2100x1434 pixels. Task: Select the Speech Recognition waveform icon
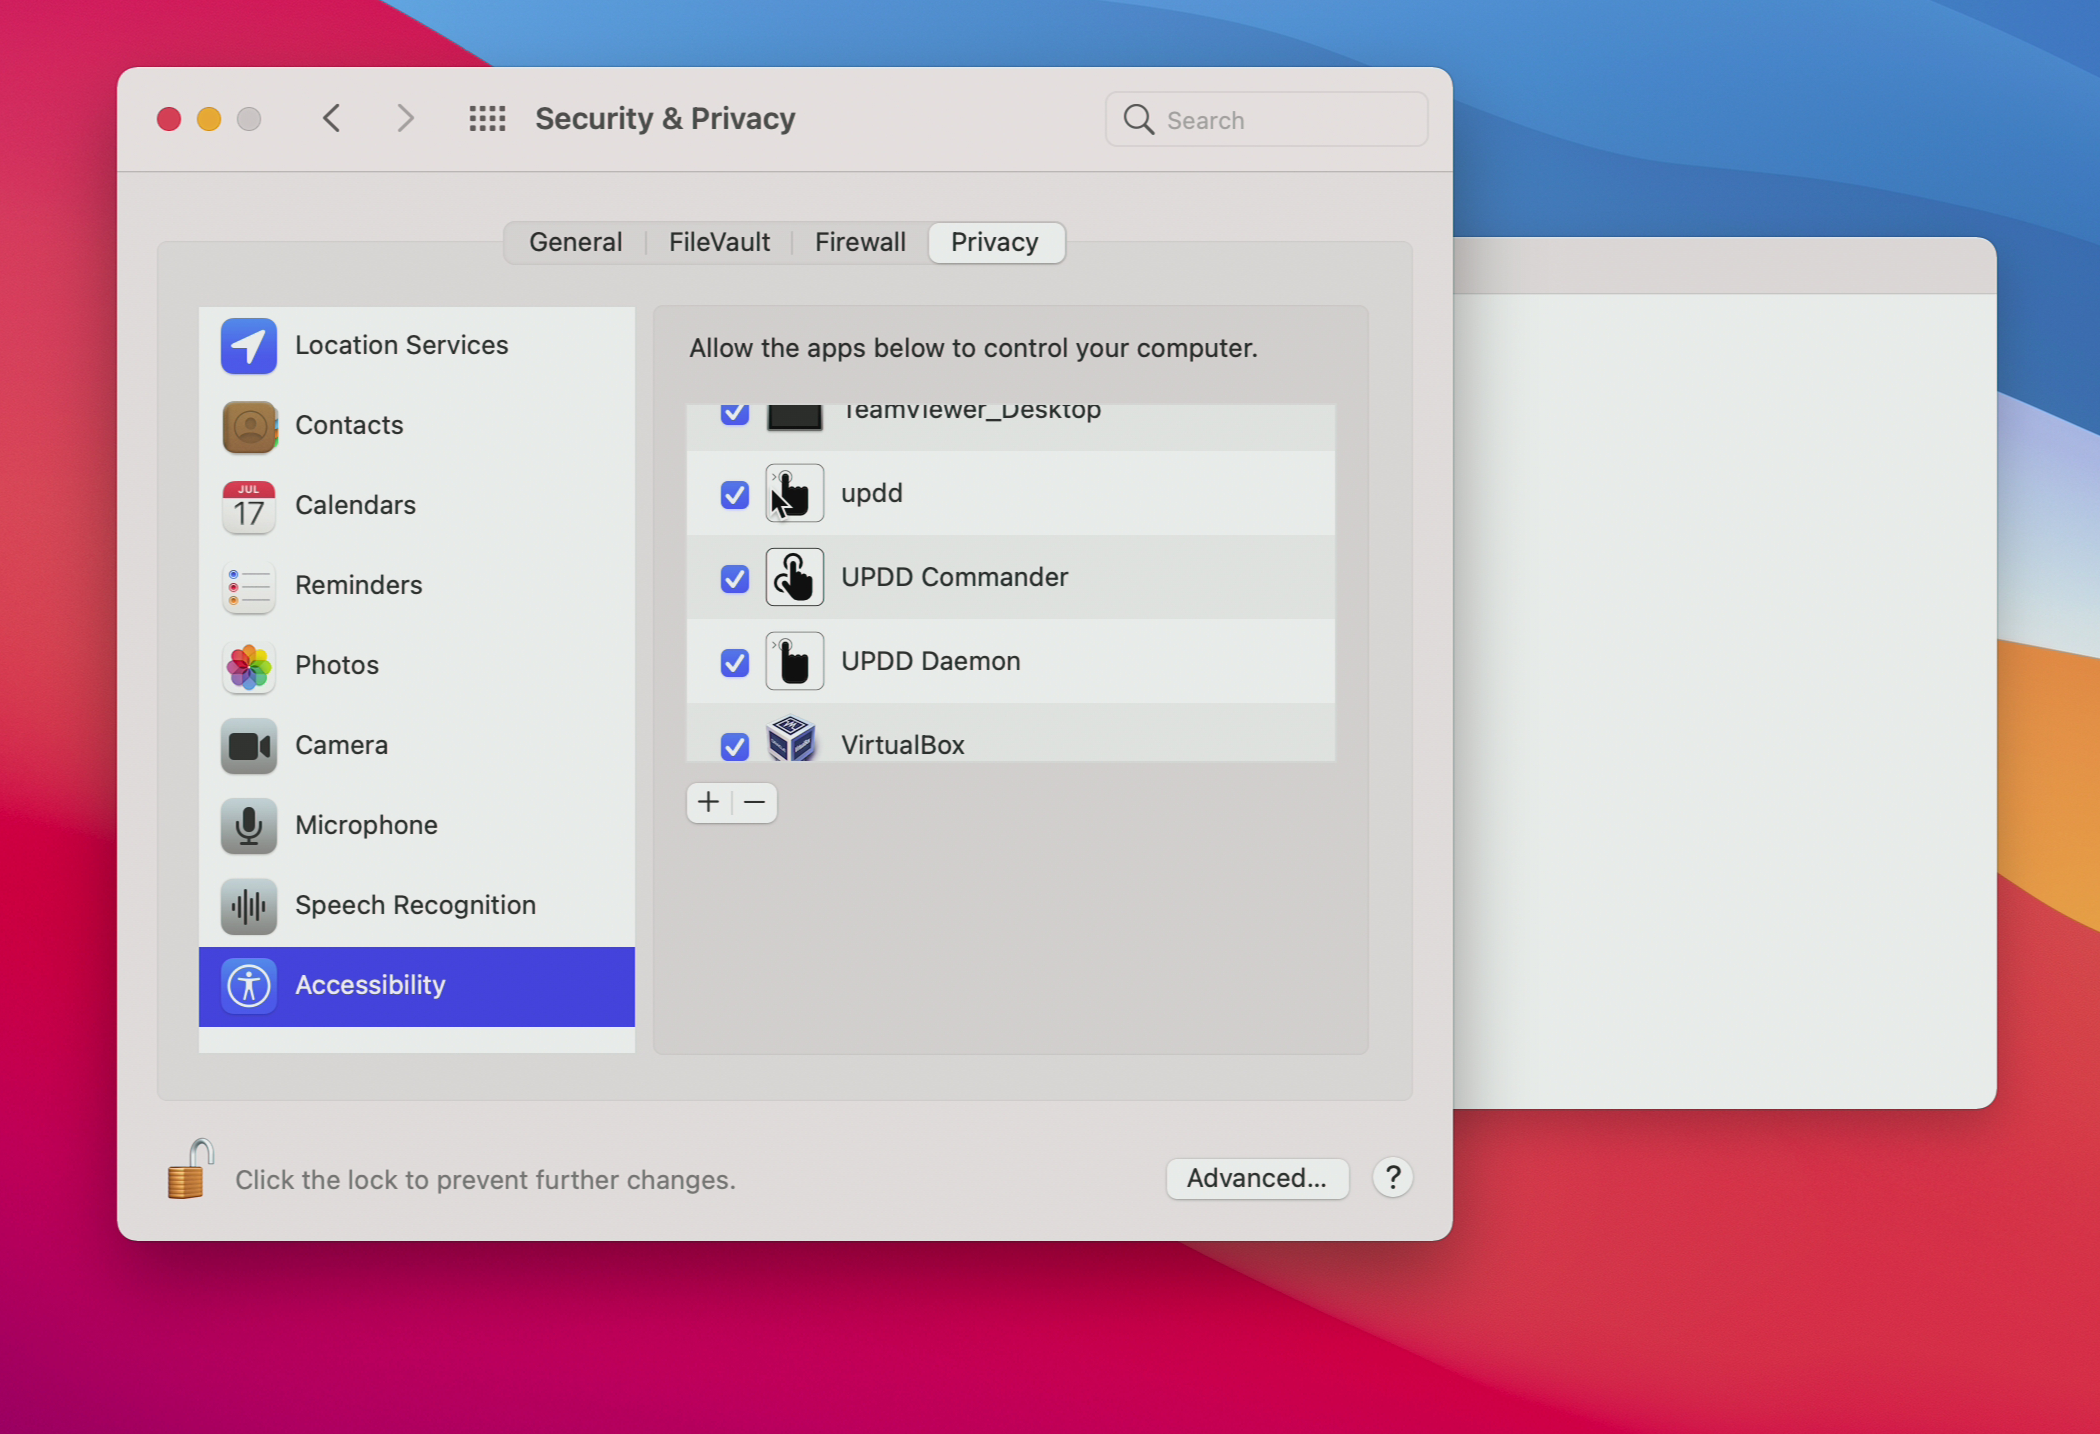click(248, 906)
